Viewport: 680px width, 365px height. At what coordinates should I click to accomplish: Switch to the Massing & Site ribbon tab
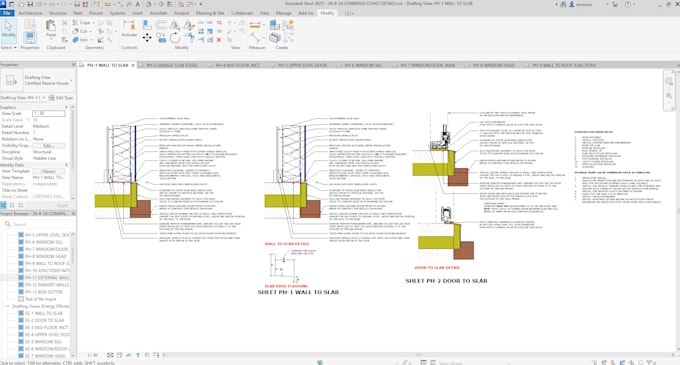(x=210, y=13)
